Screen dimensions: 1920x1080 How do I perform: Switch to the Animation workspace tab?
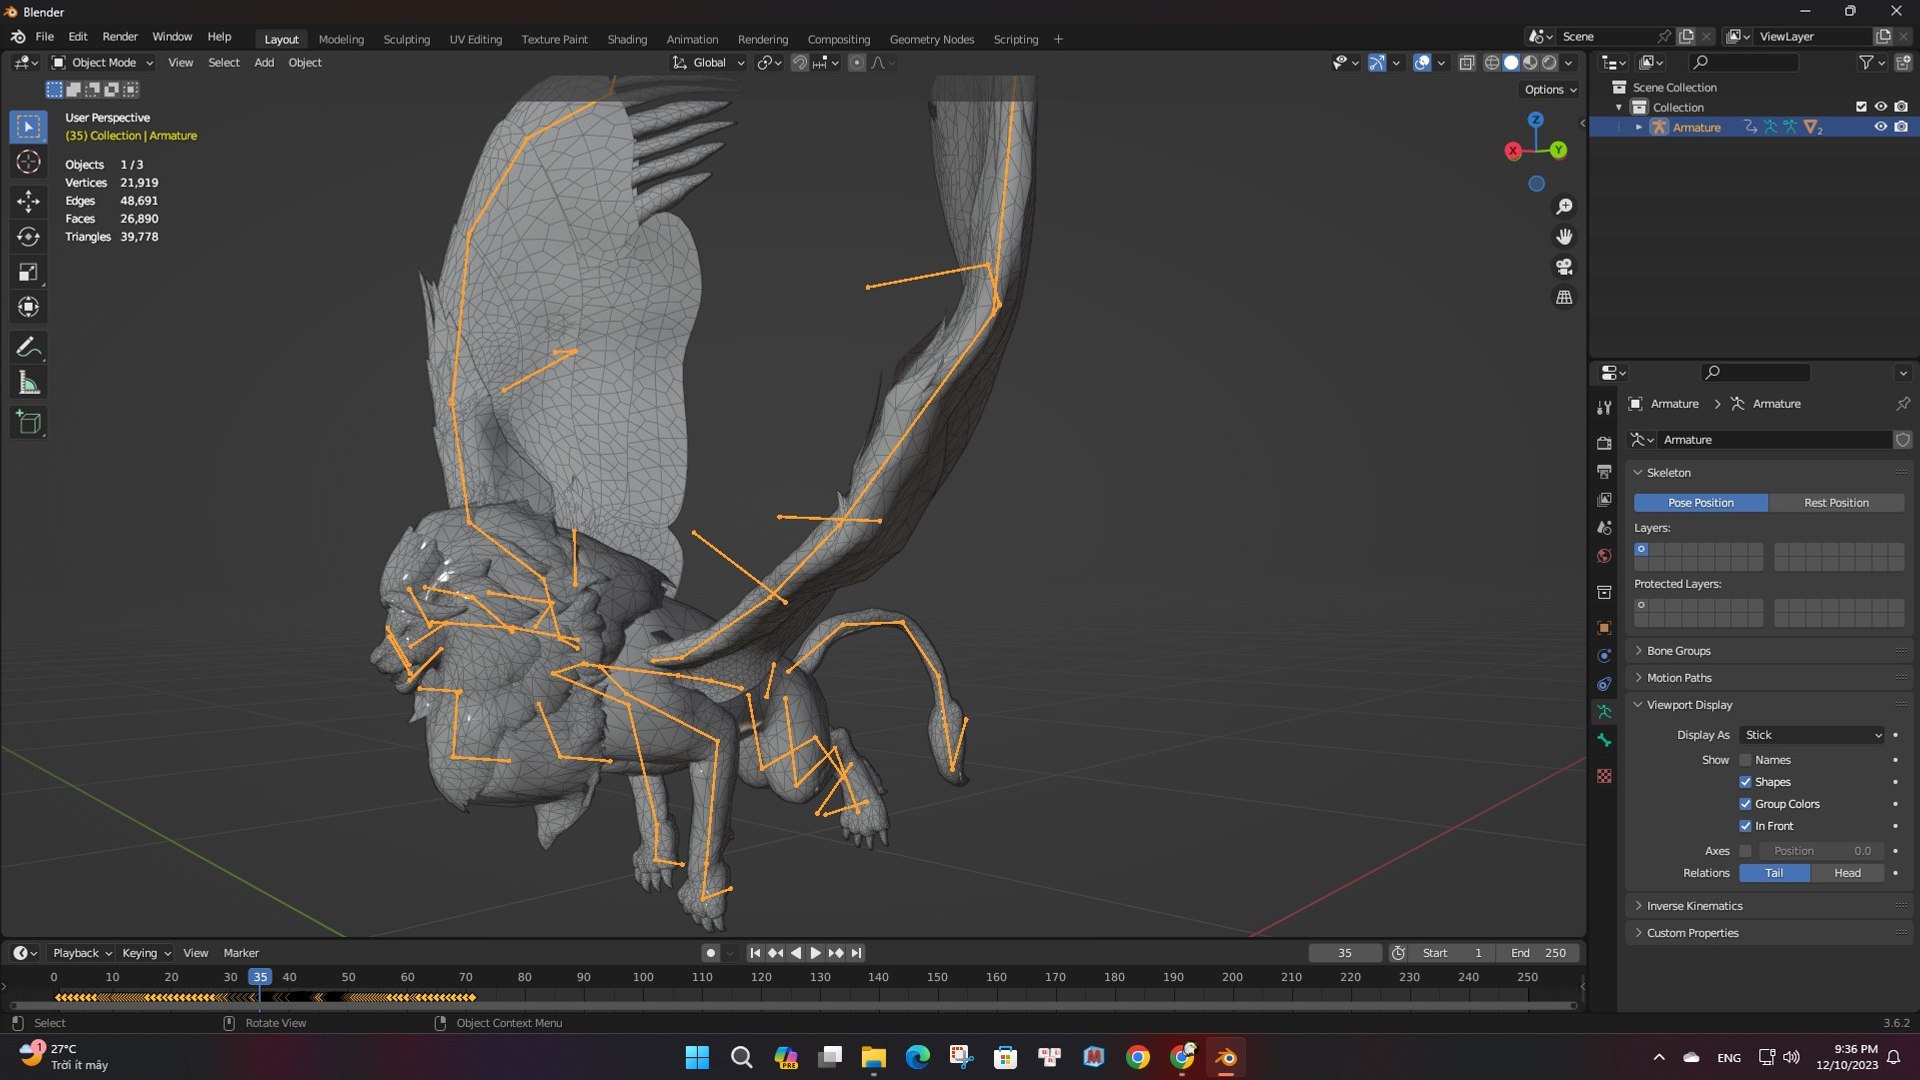(x=692, y=39)
